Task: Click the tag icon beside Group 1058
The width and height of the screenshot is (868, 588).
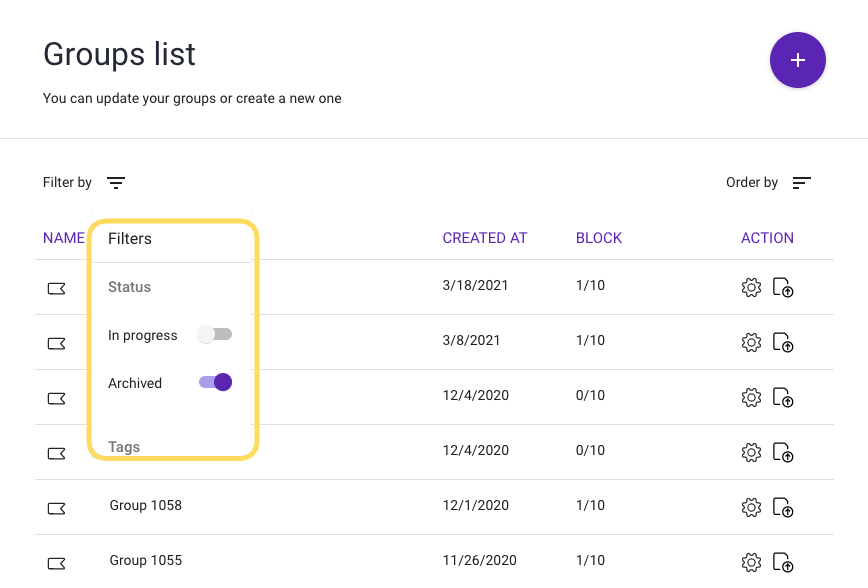Action: 57,508
